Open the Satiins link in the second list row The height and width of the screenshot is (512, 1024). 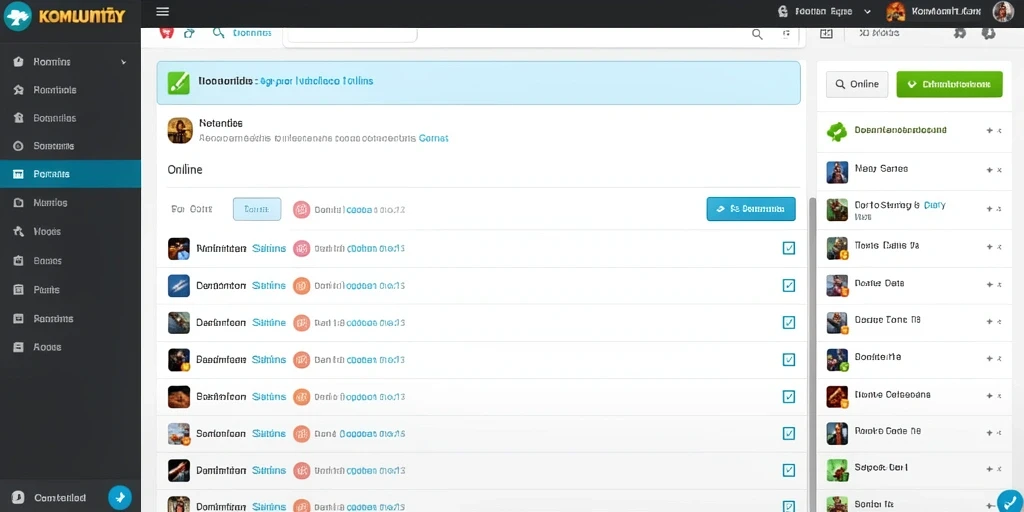268,285
